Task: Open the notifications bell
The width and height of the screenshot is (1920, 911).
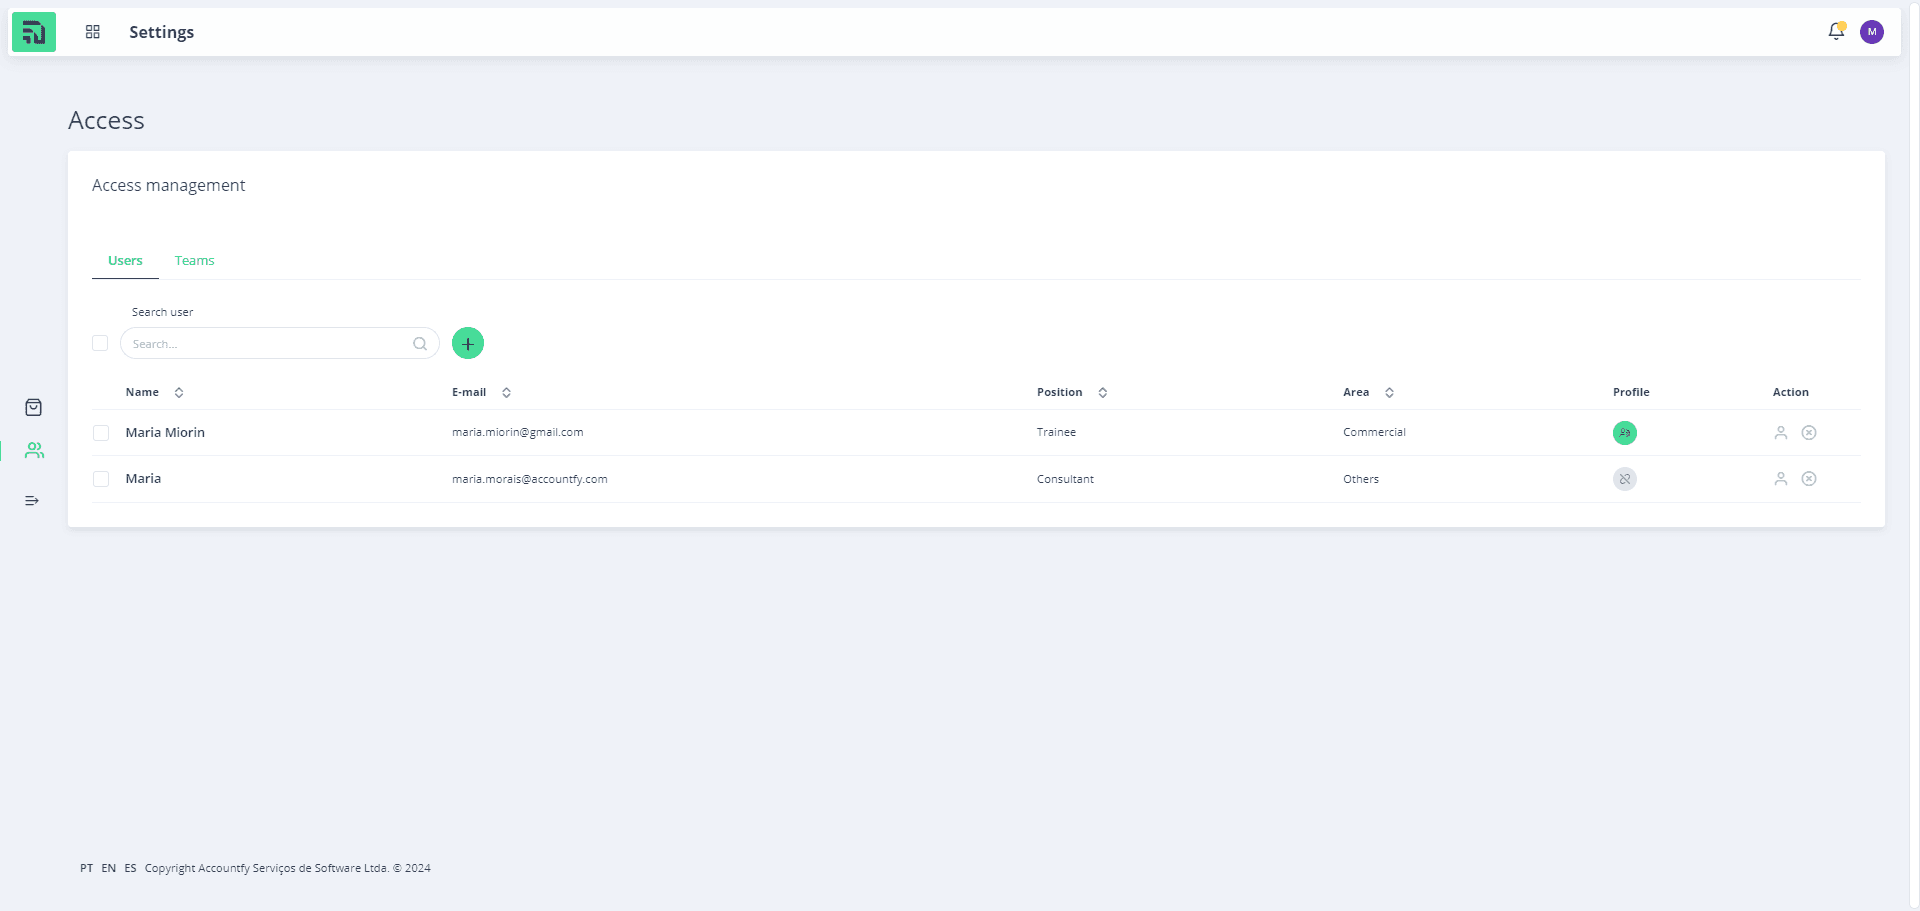Action: [1836, 32]
